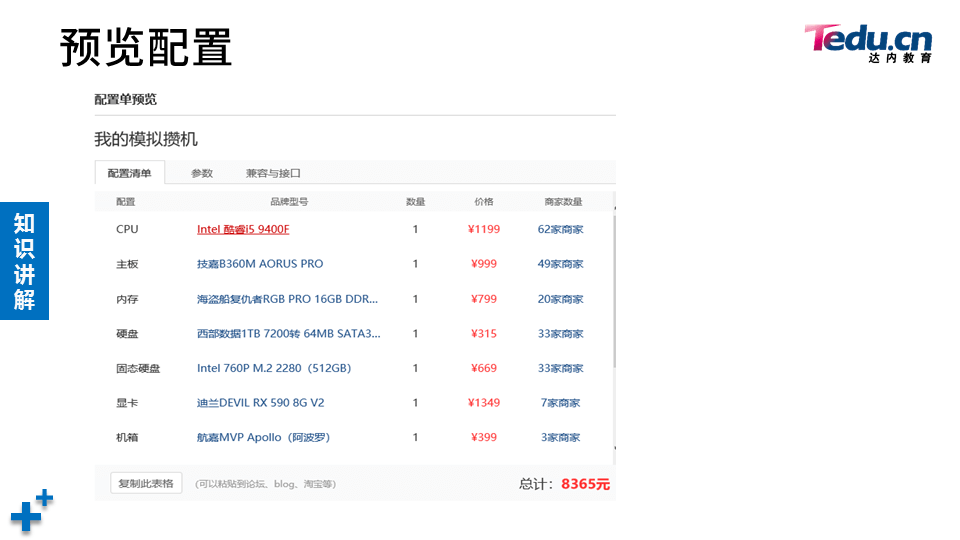
Task: Open 49家商家 for the motherboard
Action: click(x=560, y=264)
